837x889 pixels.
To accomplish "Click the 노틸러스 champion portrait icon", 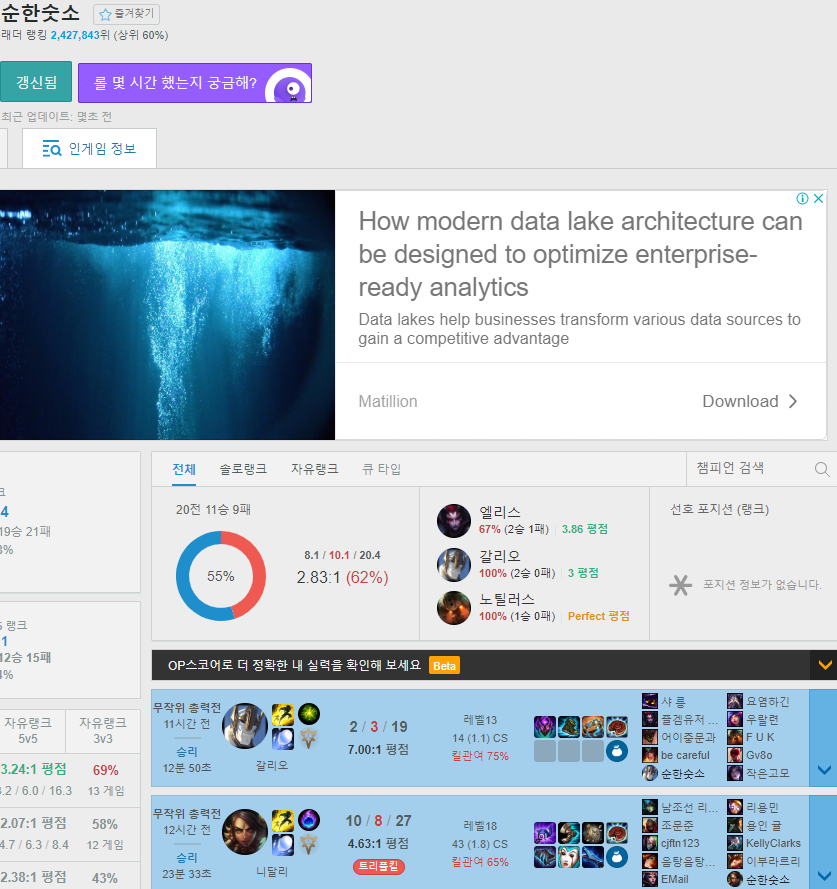I will [x=454, y=608].
